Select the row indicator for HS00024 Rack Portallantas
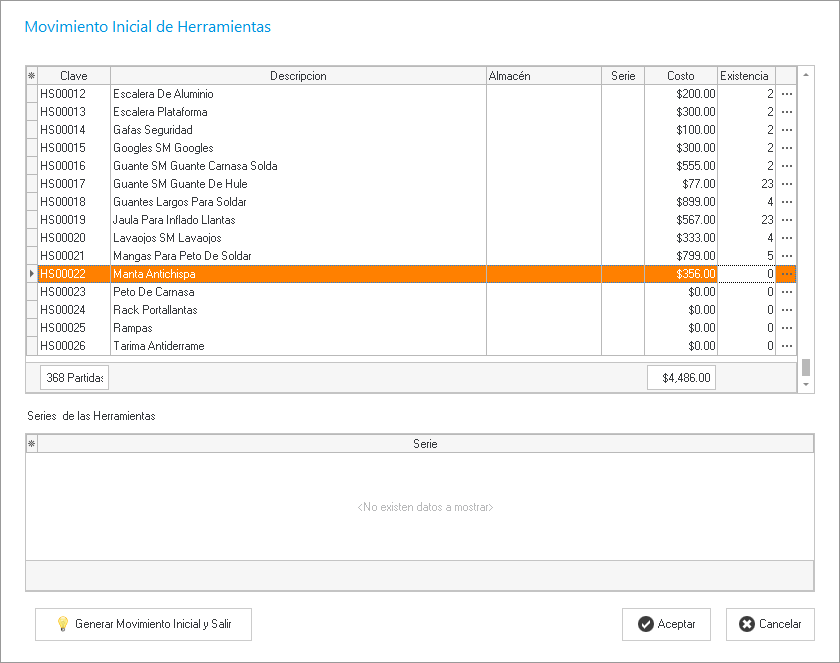Viewport: 840px width, 663px height. 31,310
